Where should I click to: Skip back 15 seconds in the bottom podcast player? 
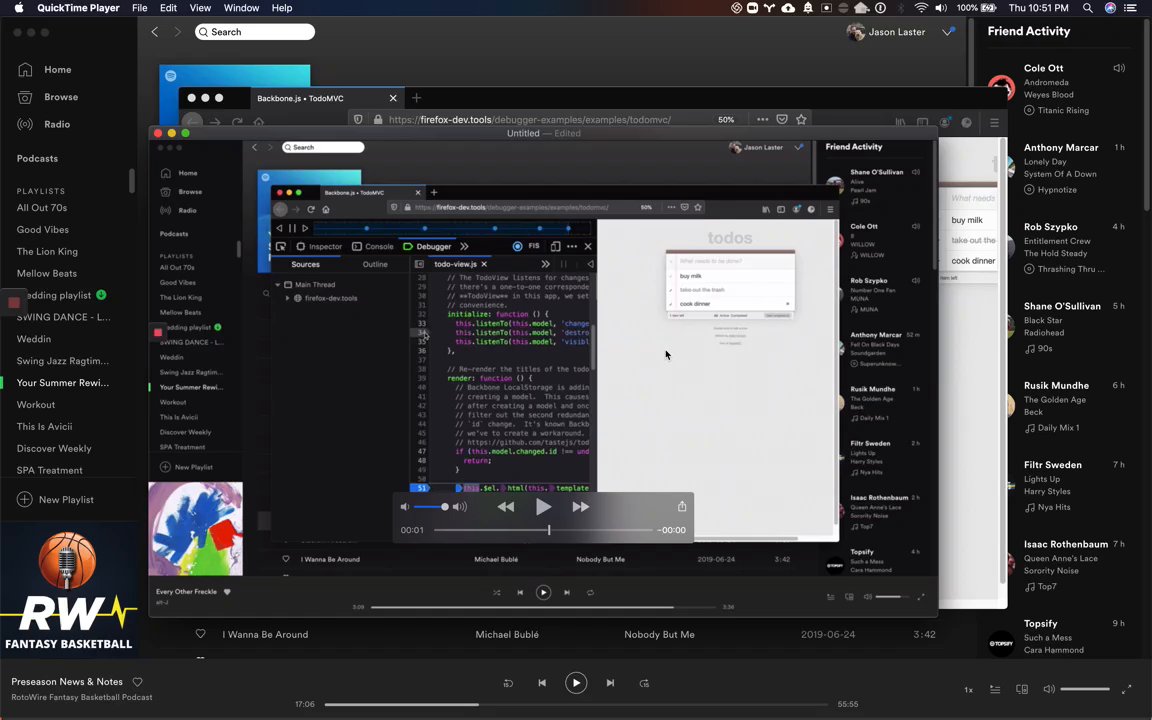tap(508, 683)
